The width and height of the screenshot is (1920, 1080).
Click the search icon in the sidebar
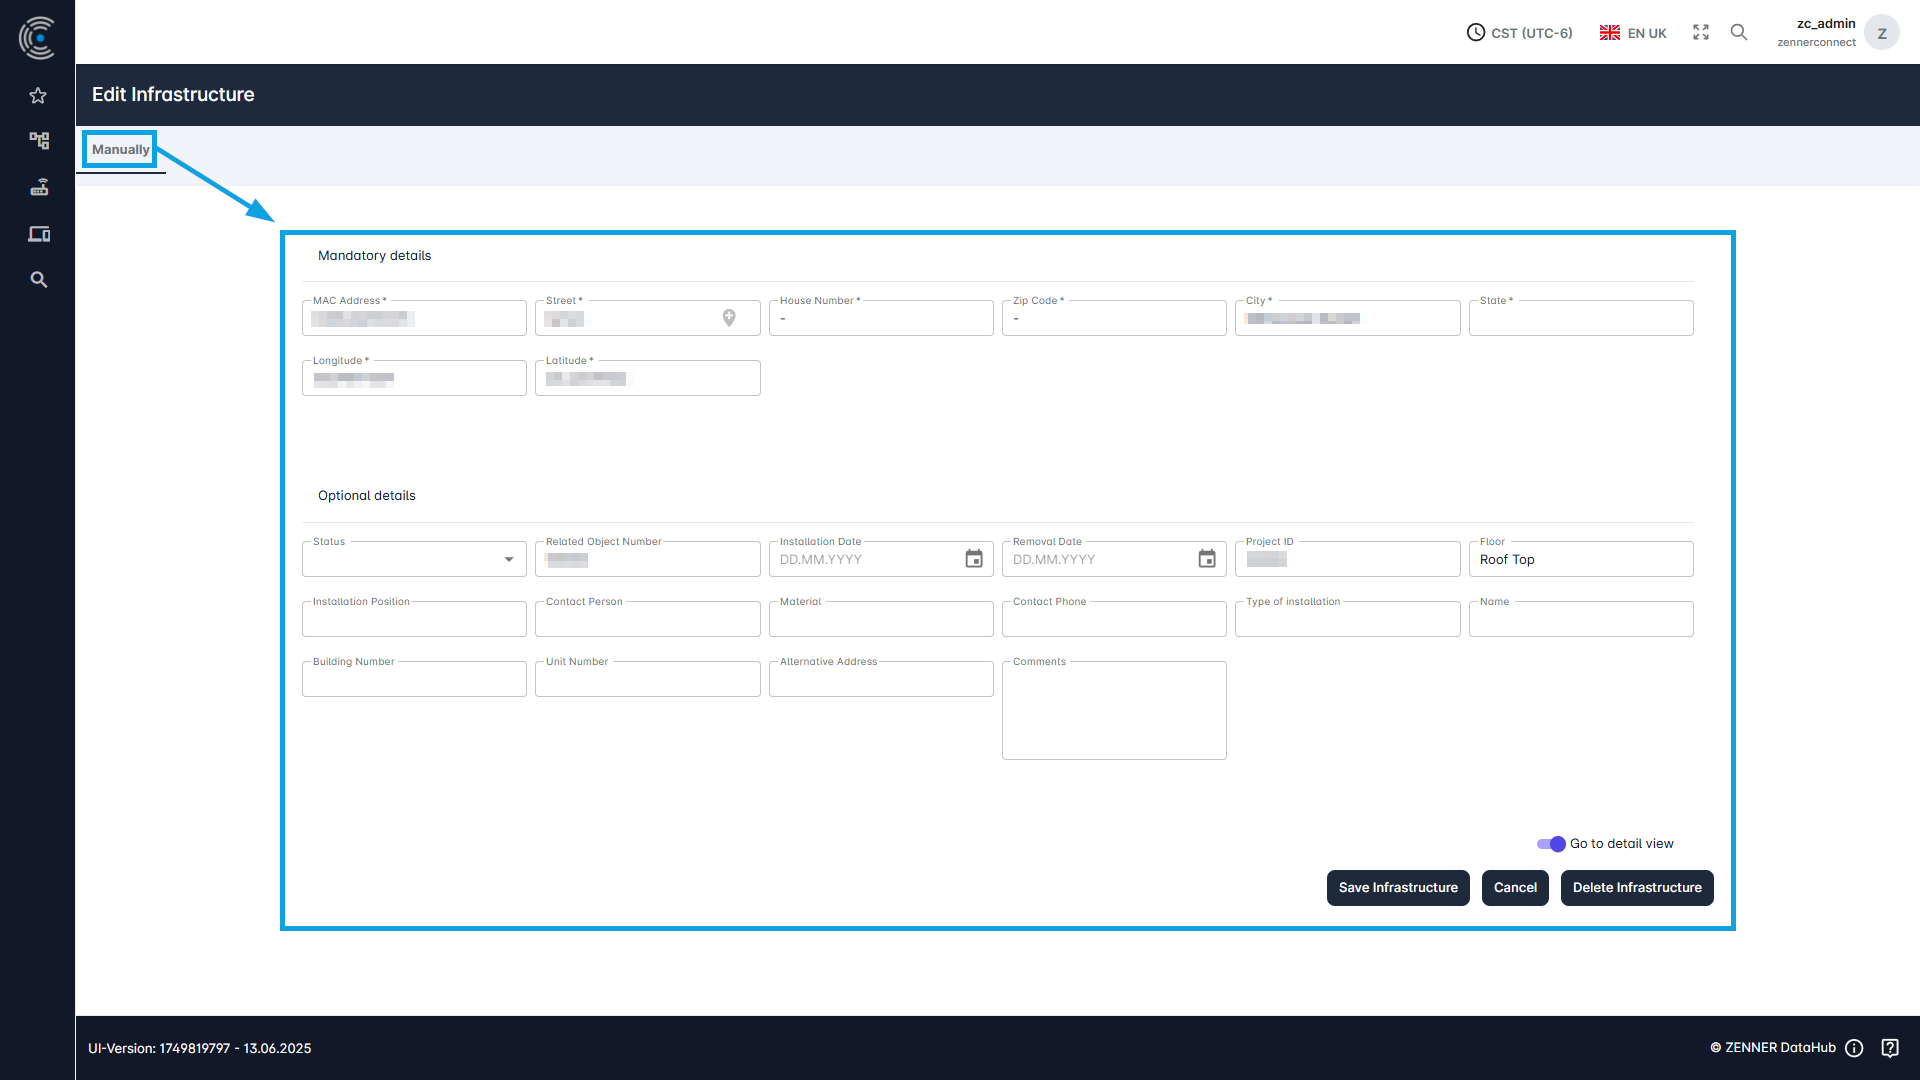pyautogui.click(x=38, y=279)
